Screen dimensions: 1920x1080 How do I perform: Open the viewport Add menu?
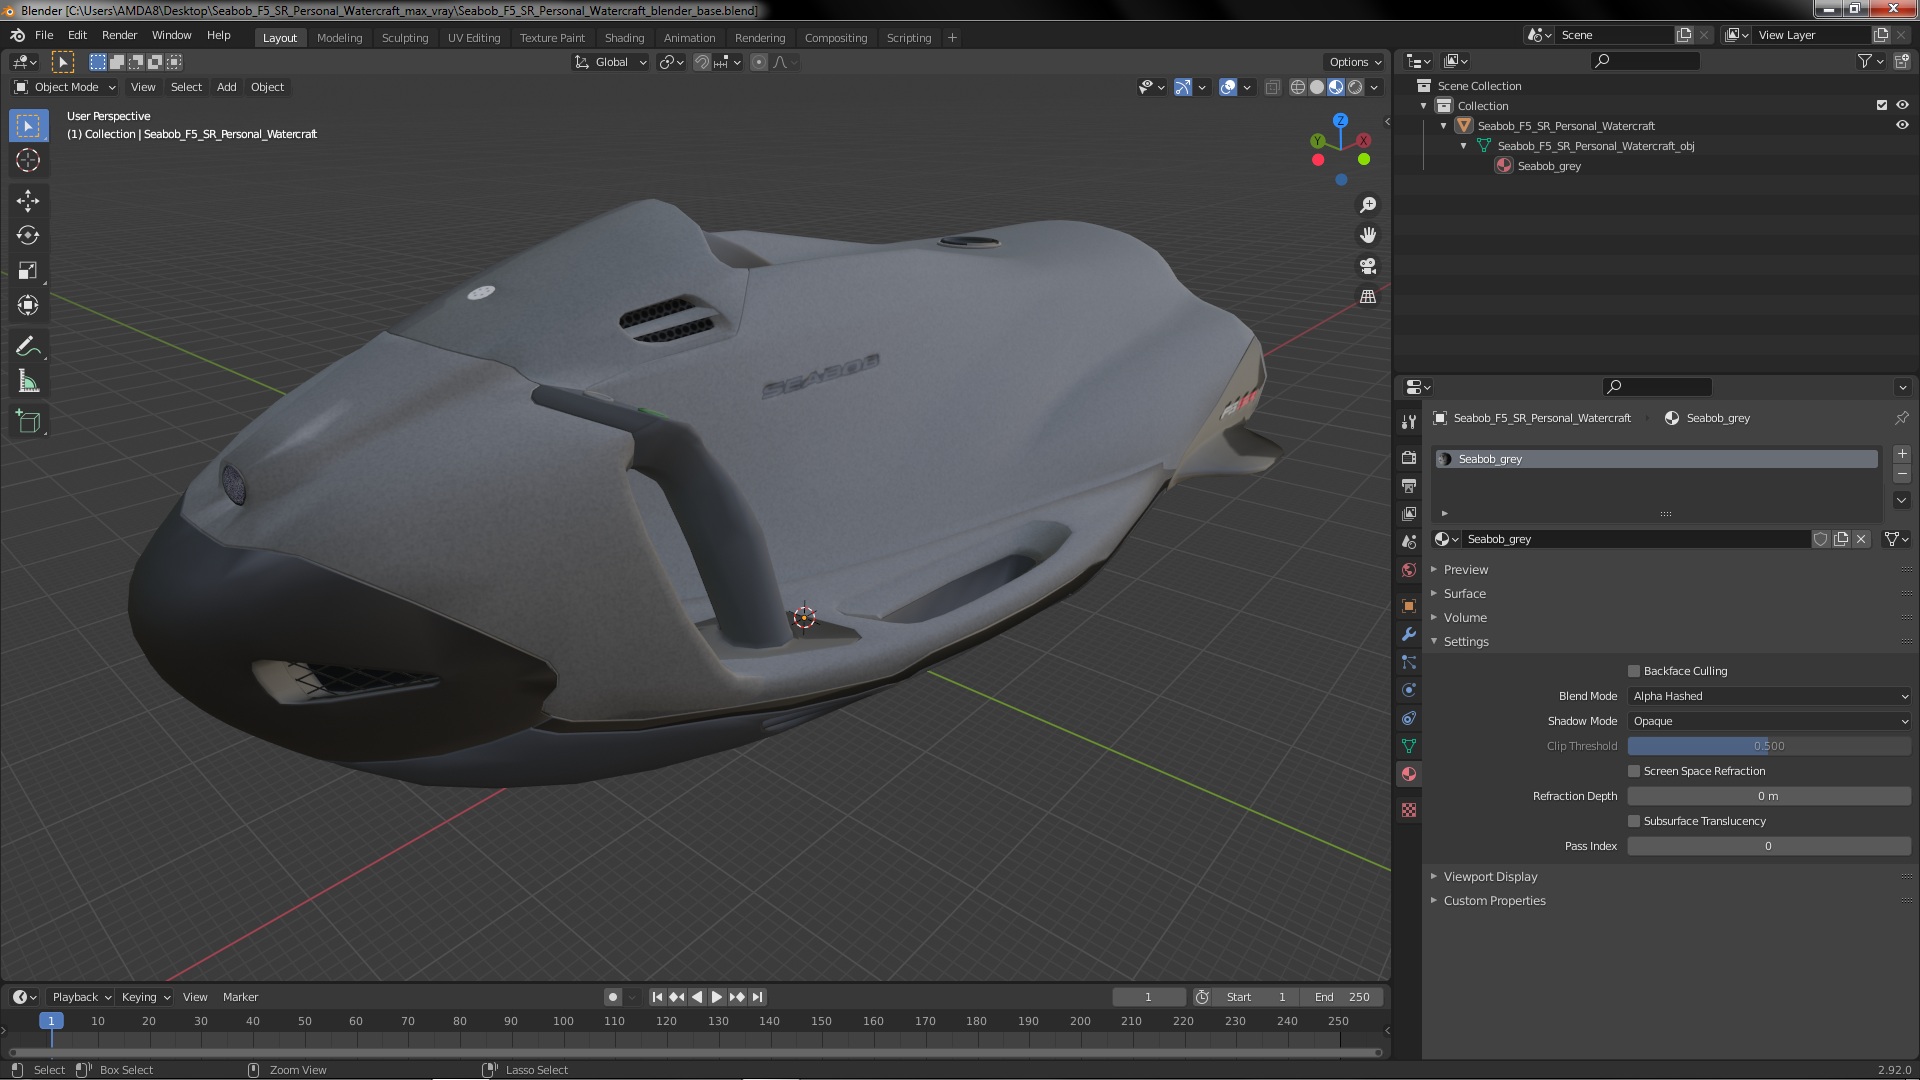click(227, 87)
